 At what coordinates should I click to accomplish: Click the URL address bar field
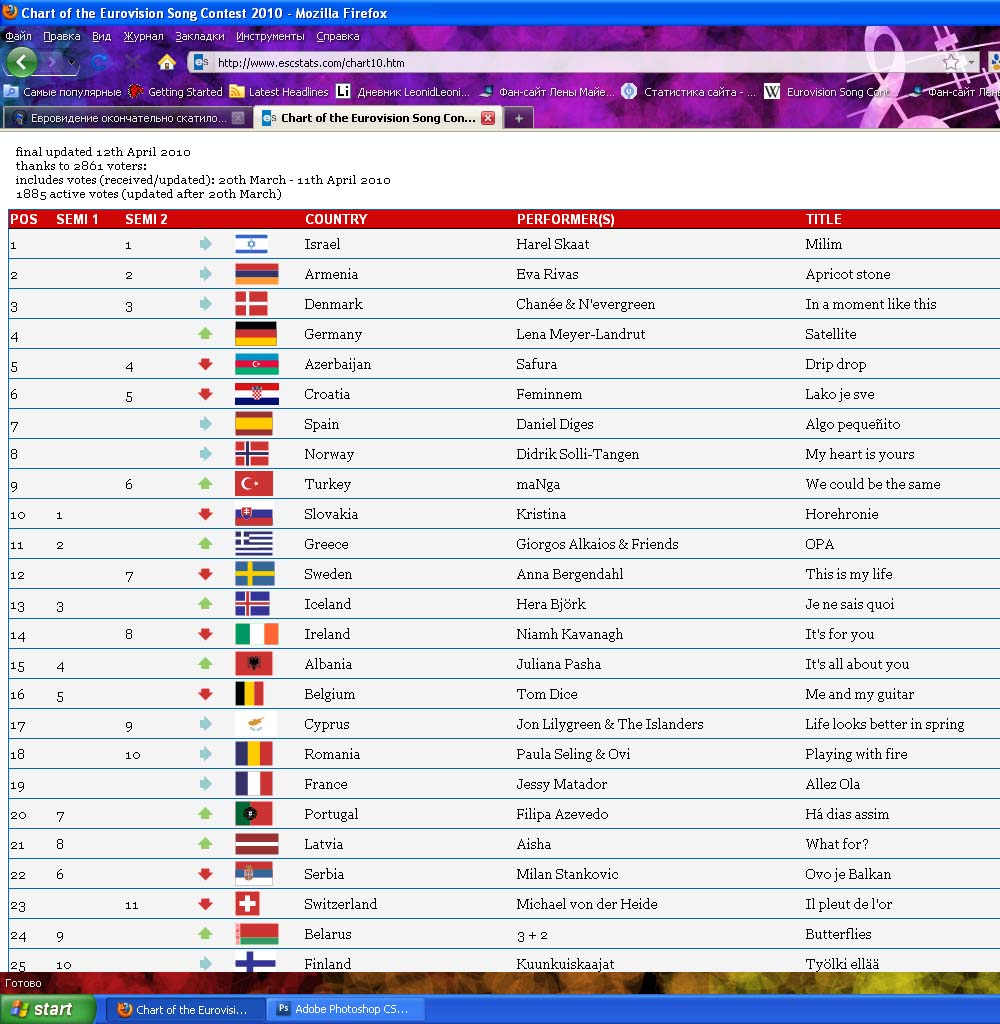(x=570, y=62)
